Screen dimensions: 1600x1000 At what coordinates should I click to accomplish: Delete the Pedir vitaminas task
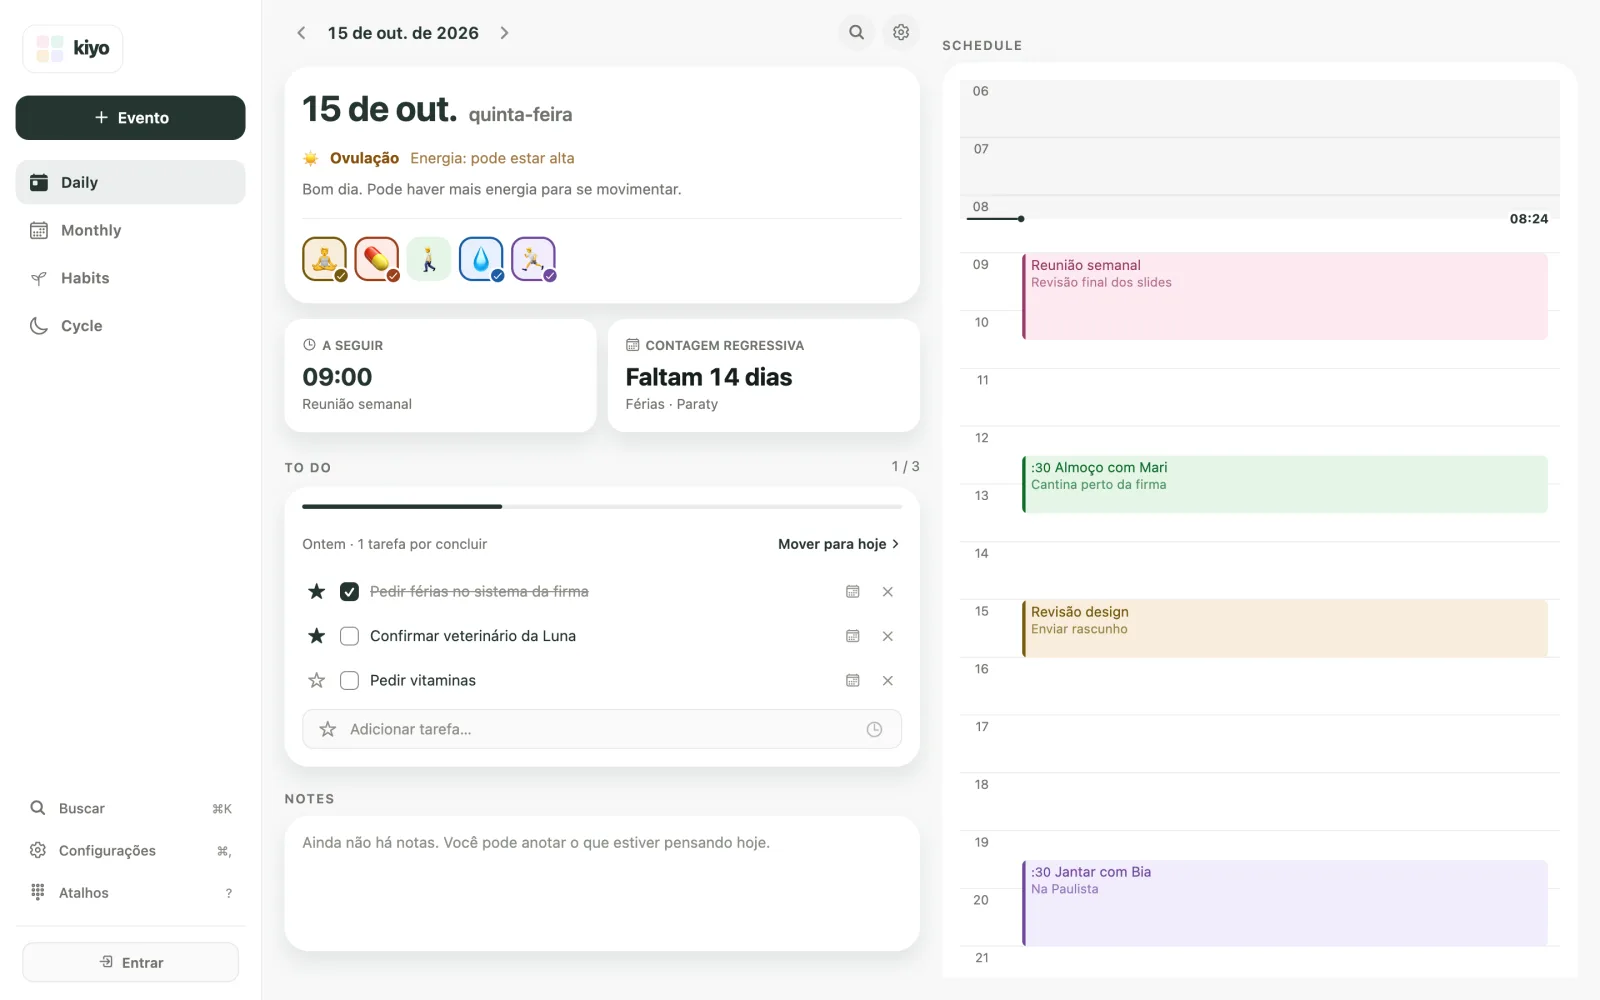(x=887, y=680)
